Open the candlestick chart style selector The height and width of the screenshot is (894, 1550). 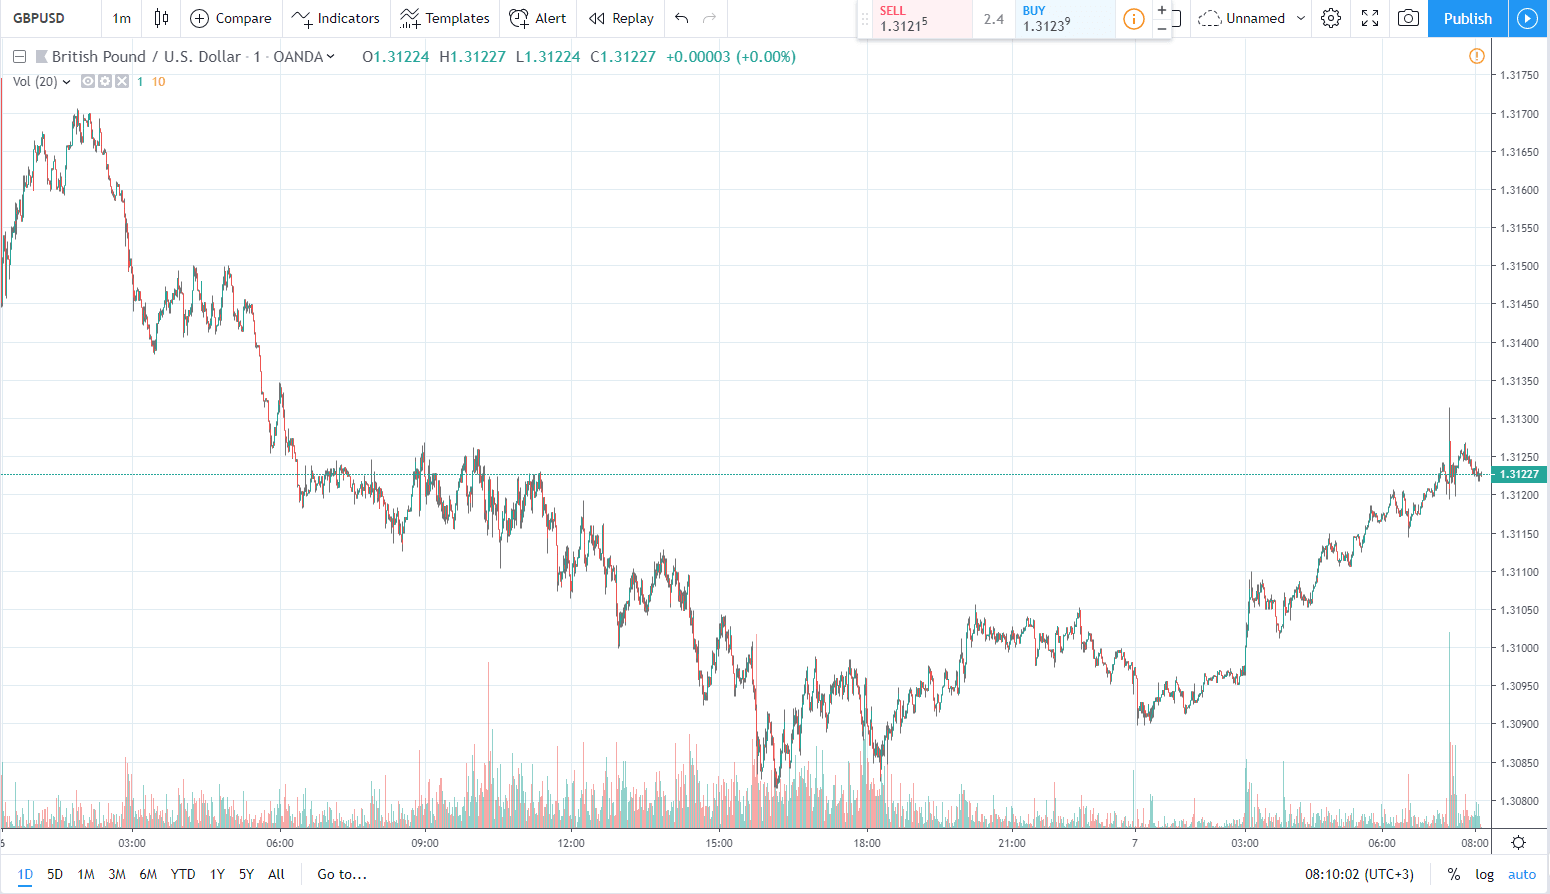coord(161,18)
